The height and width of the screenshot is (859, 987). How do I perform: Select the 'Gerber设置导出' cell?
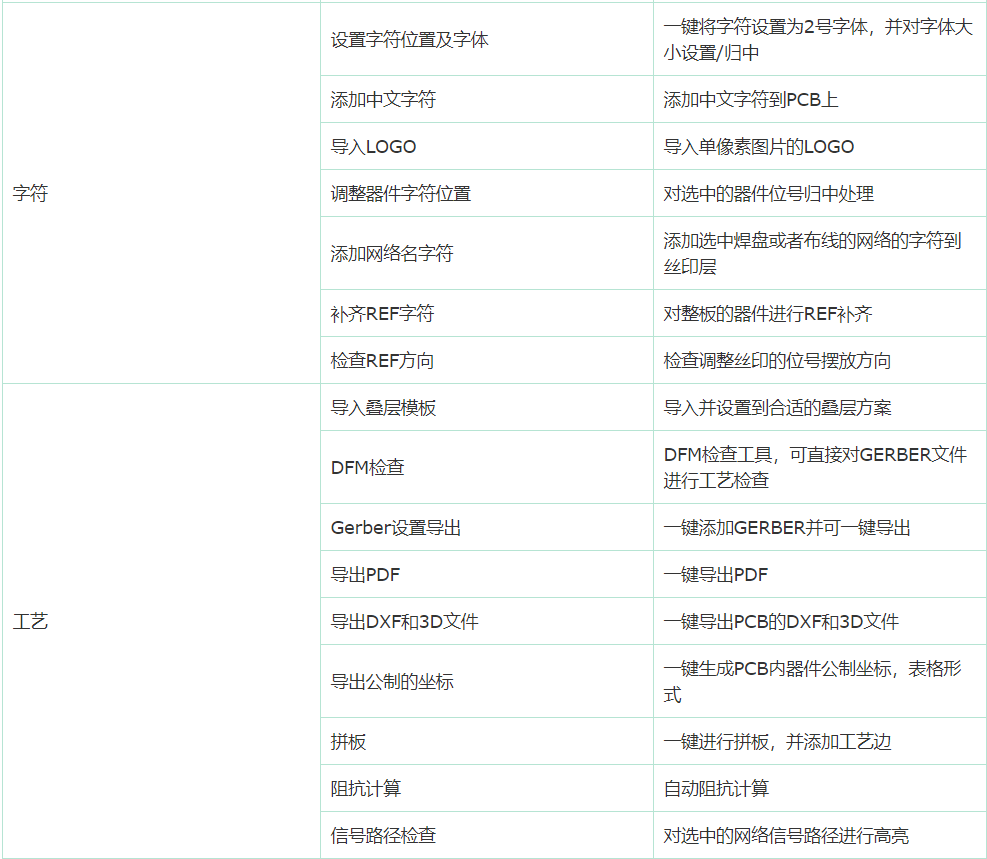click(487, 527)
